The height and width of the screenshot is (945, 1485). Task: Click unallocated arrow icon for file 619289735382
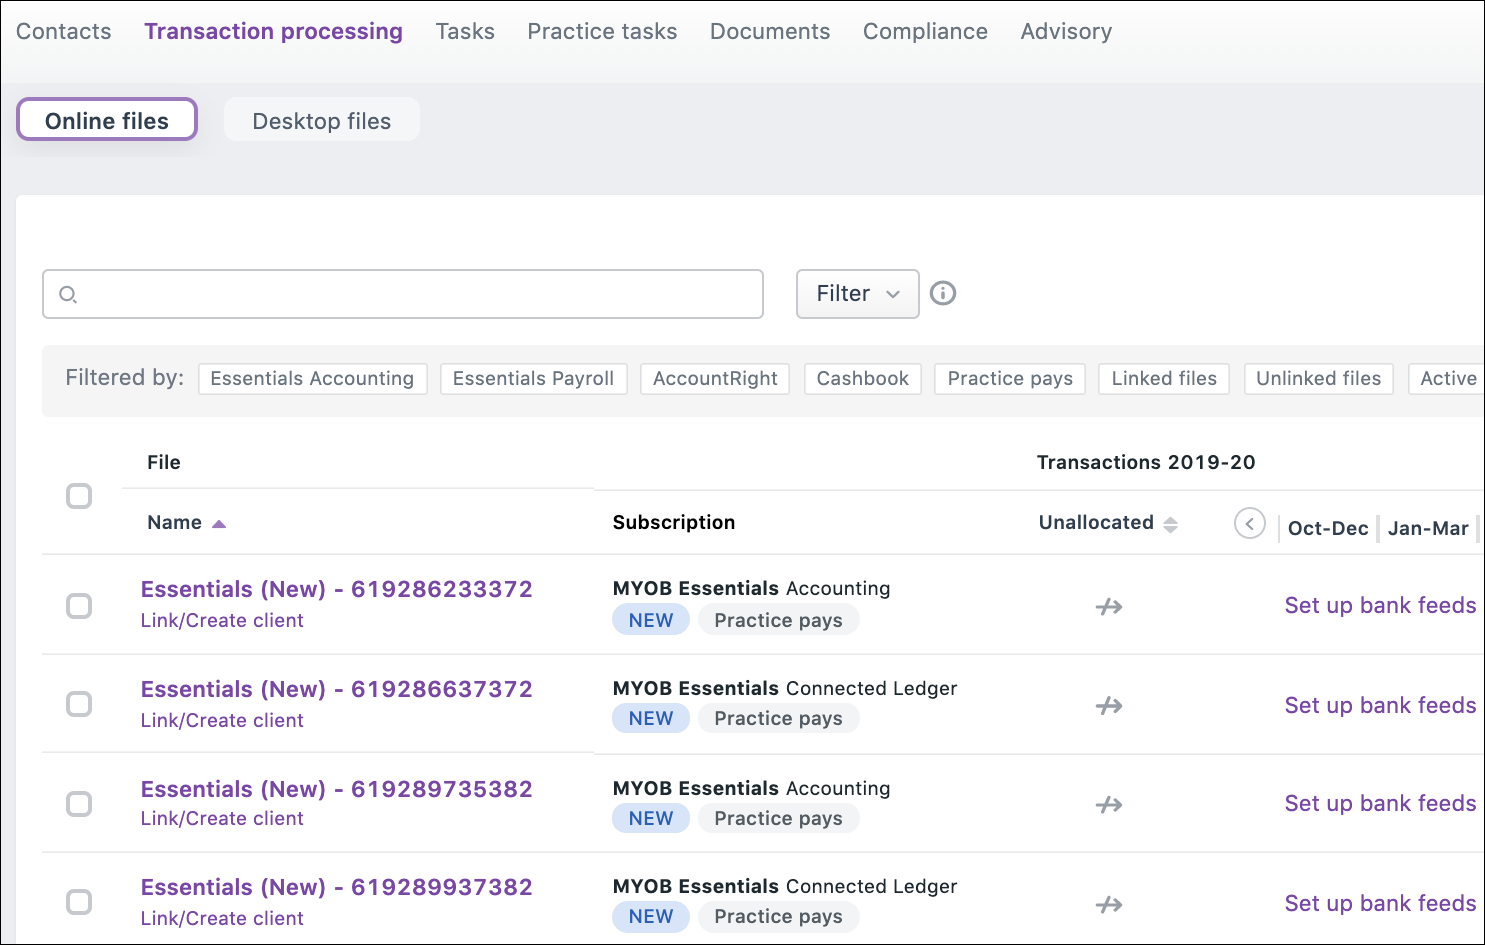1109,805
